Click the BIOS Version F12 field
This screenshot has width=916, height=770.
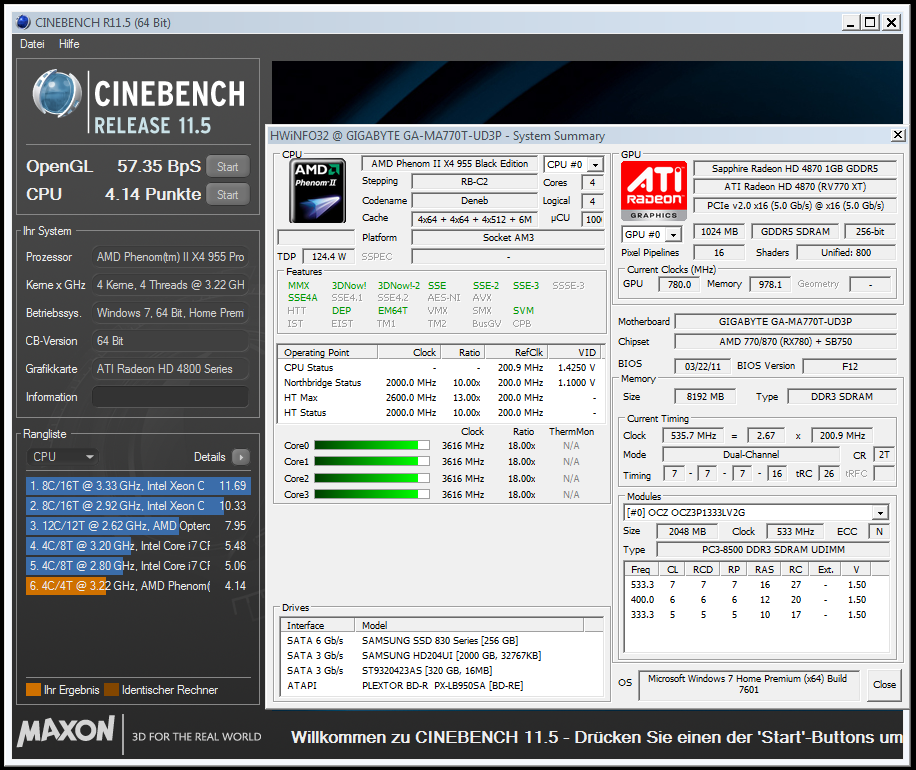pos(849,366)
